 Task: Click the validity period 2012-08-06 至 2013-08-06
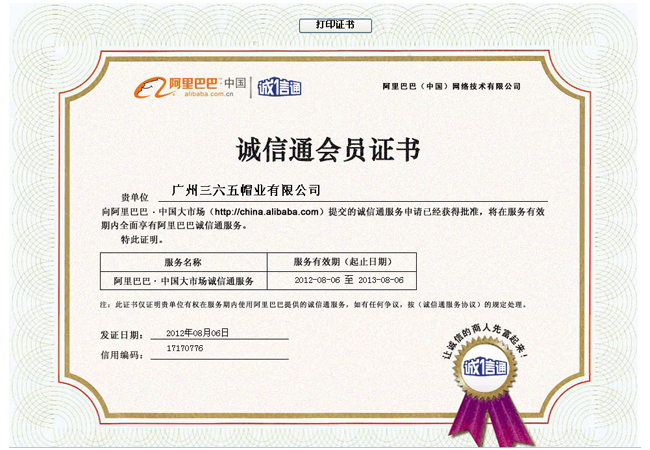pos(349,280)
